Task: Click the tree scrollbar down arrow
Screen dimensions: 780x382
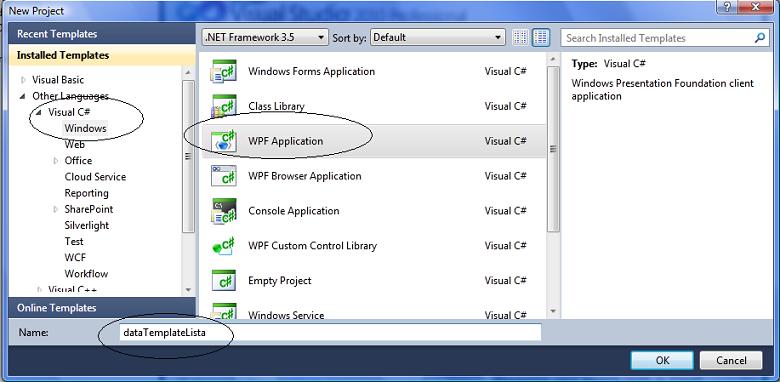Action: tap(188, 289)
